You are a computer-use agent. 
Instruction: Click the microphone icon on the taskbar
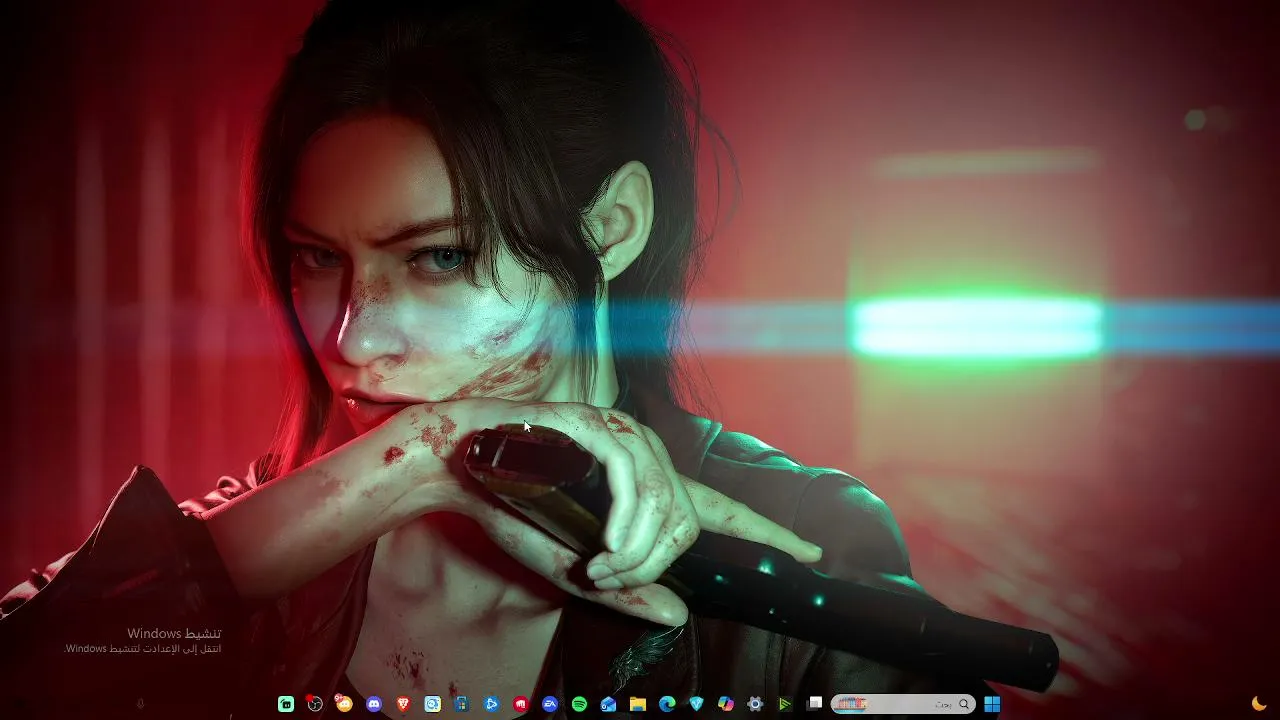click(140, 704)
